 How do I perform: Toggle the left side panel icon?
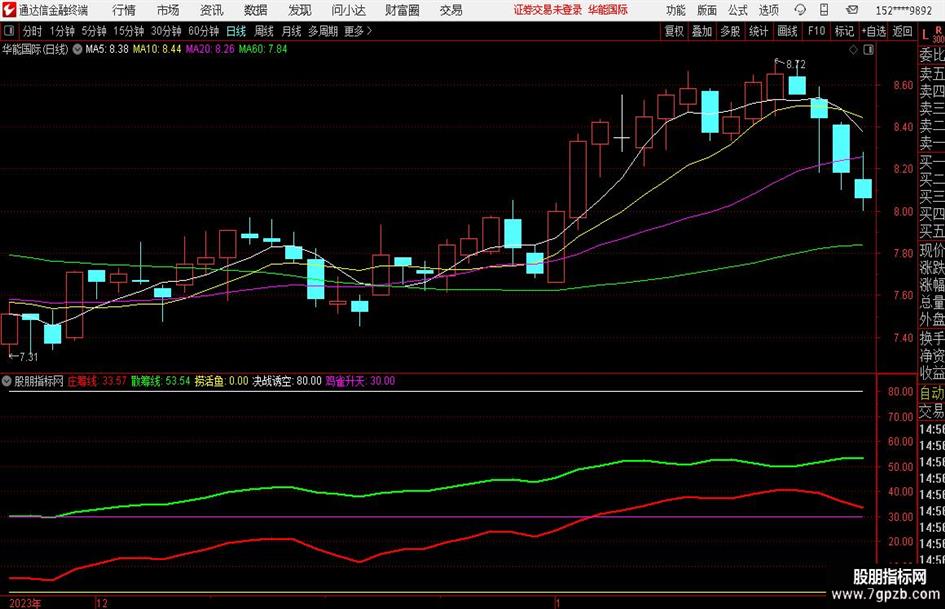(8, 31)
